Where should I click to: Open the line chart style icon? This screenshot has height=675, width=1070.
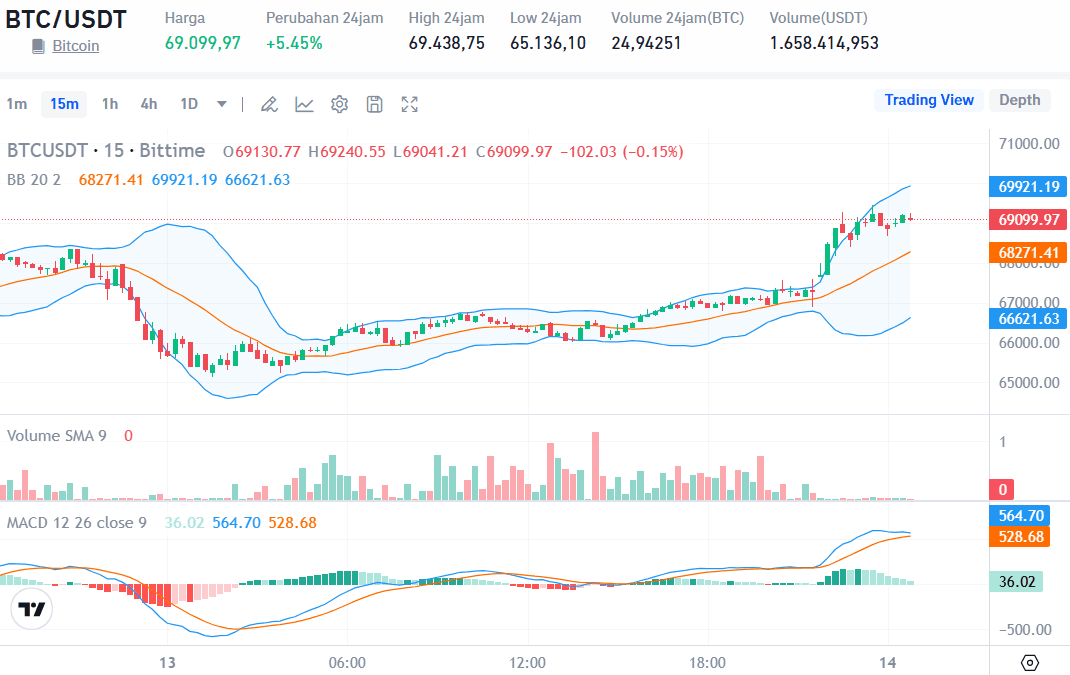tap(304, 103)
